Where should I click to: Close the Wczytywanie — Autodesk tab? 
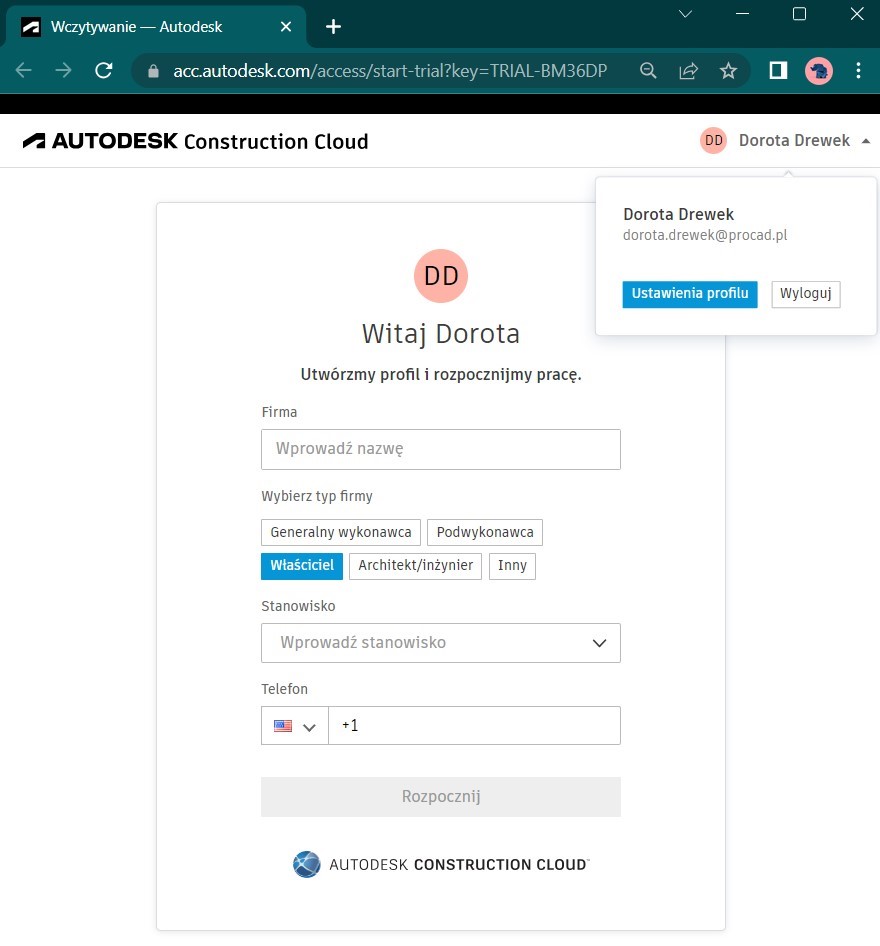(x=286, y=27)
